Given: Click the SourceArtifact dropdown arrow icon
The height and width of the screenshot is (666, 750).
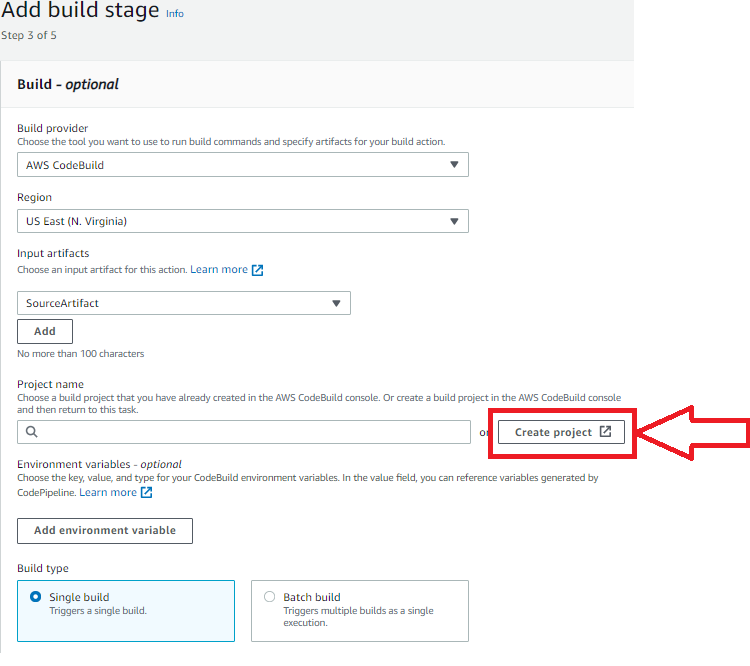Looking at the screenshot, I should [336, 303].
